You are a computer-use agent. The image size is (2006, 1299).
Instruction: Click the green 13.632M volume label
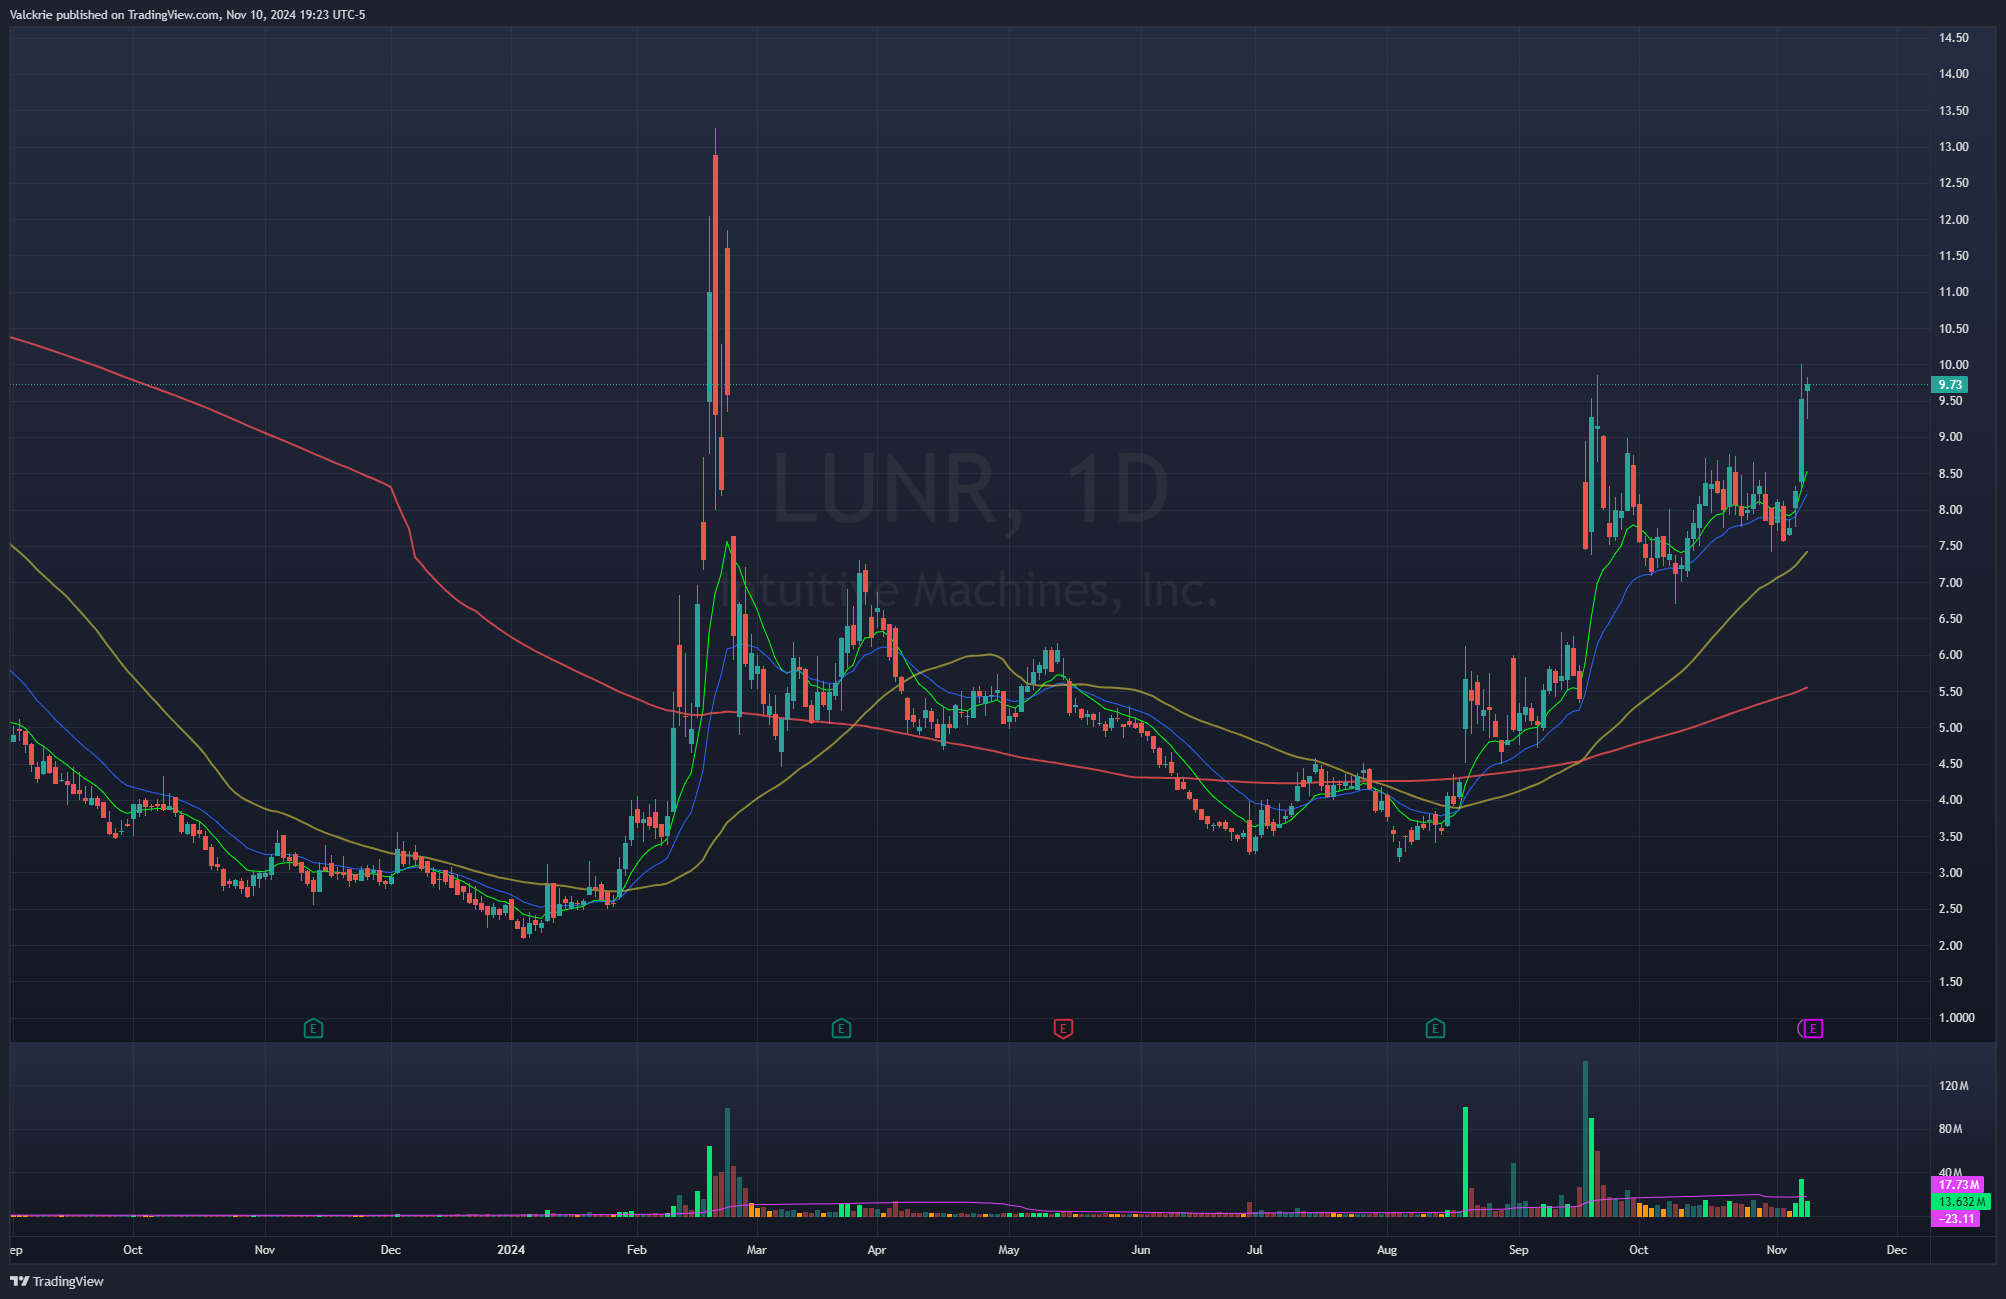[1961, 1202]
